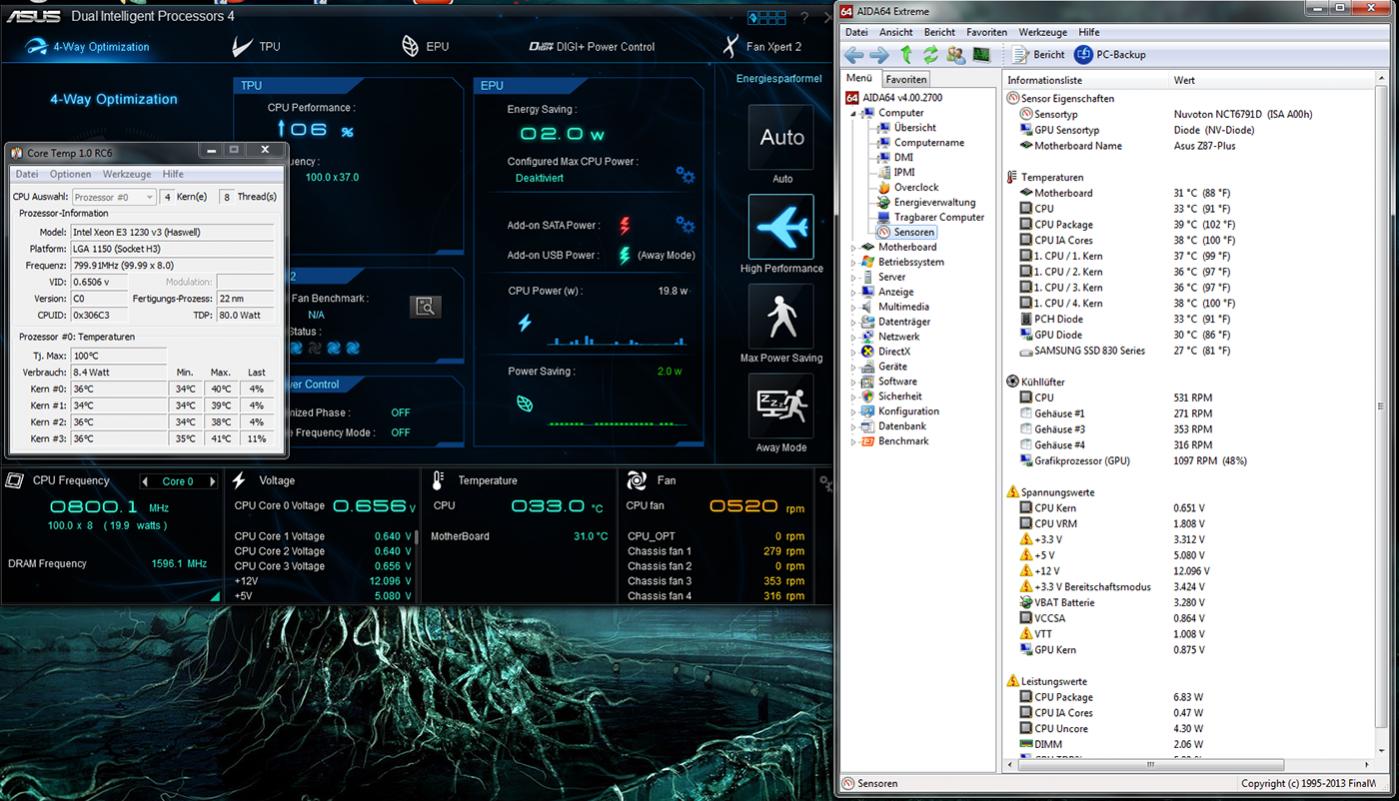Toggle the Add-on USB Power lightning switch
The height and width of the screenshot is (801, 1399).
click(625, 255)
